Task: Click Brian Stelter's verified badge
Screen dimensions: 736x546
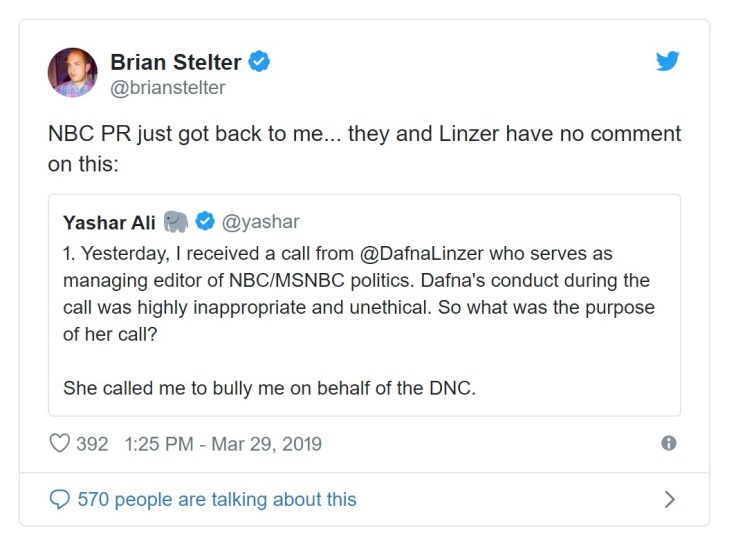Action: click(259, 62)
